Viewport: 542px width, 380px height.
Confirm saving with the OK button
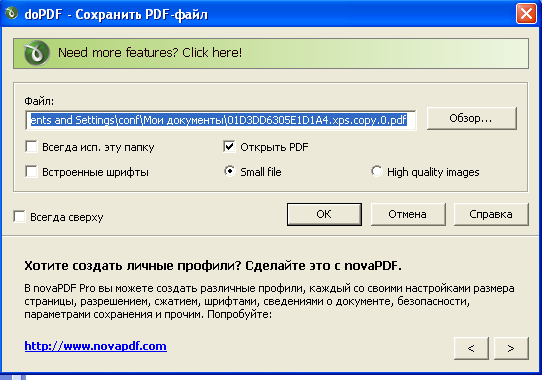(324, 214)
